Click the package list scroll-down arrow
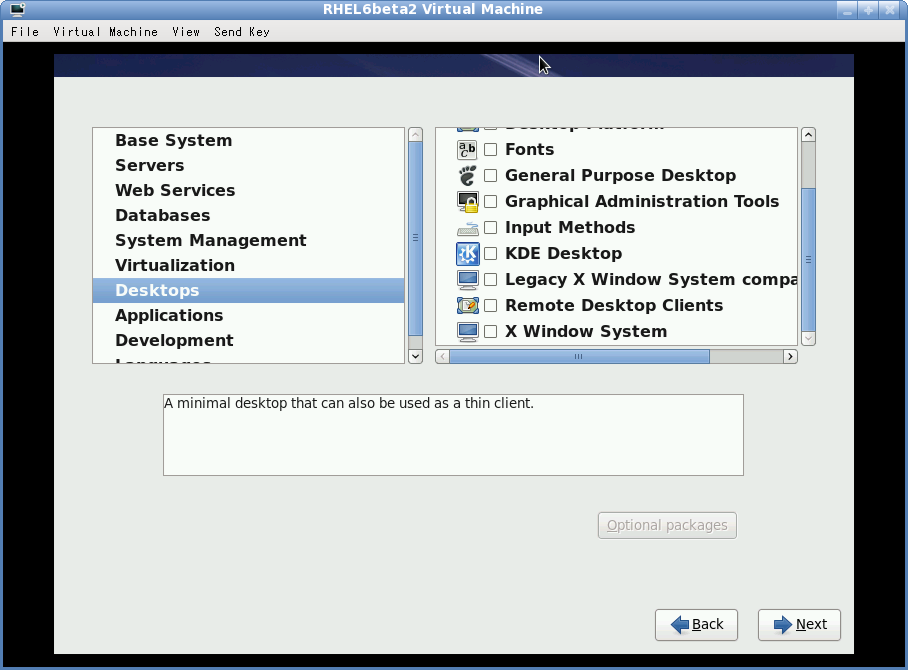This screenshot has height=670, width=908. point(808,338)
